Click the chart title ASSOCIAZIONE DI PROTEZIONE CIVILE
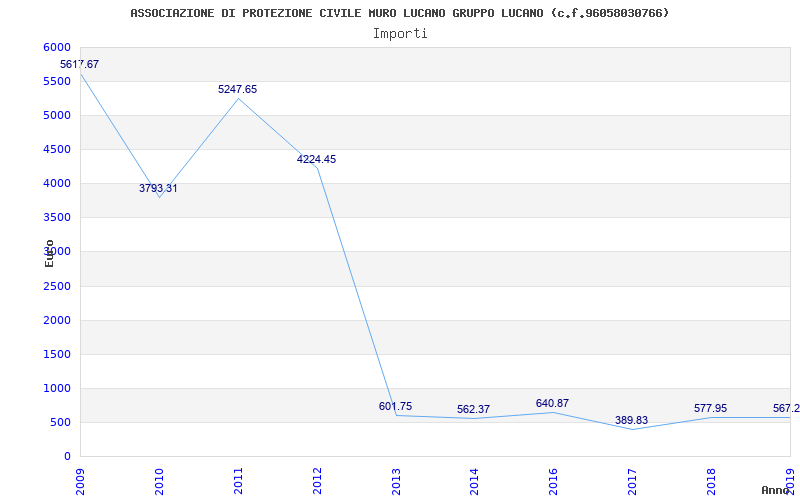 [399, 13]
